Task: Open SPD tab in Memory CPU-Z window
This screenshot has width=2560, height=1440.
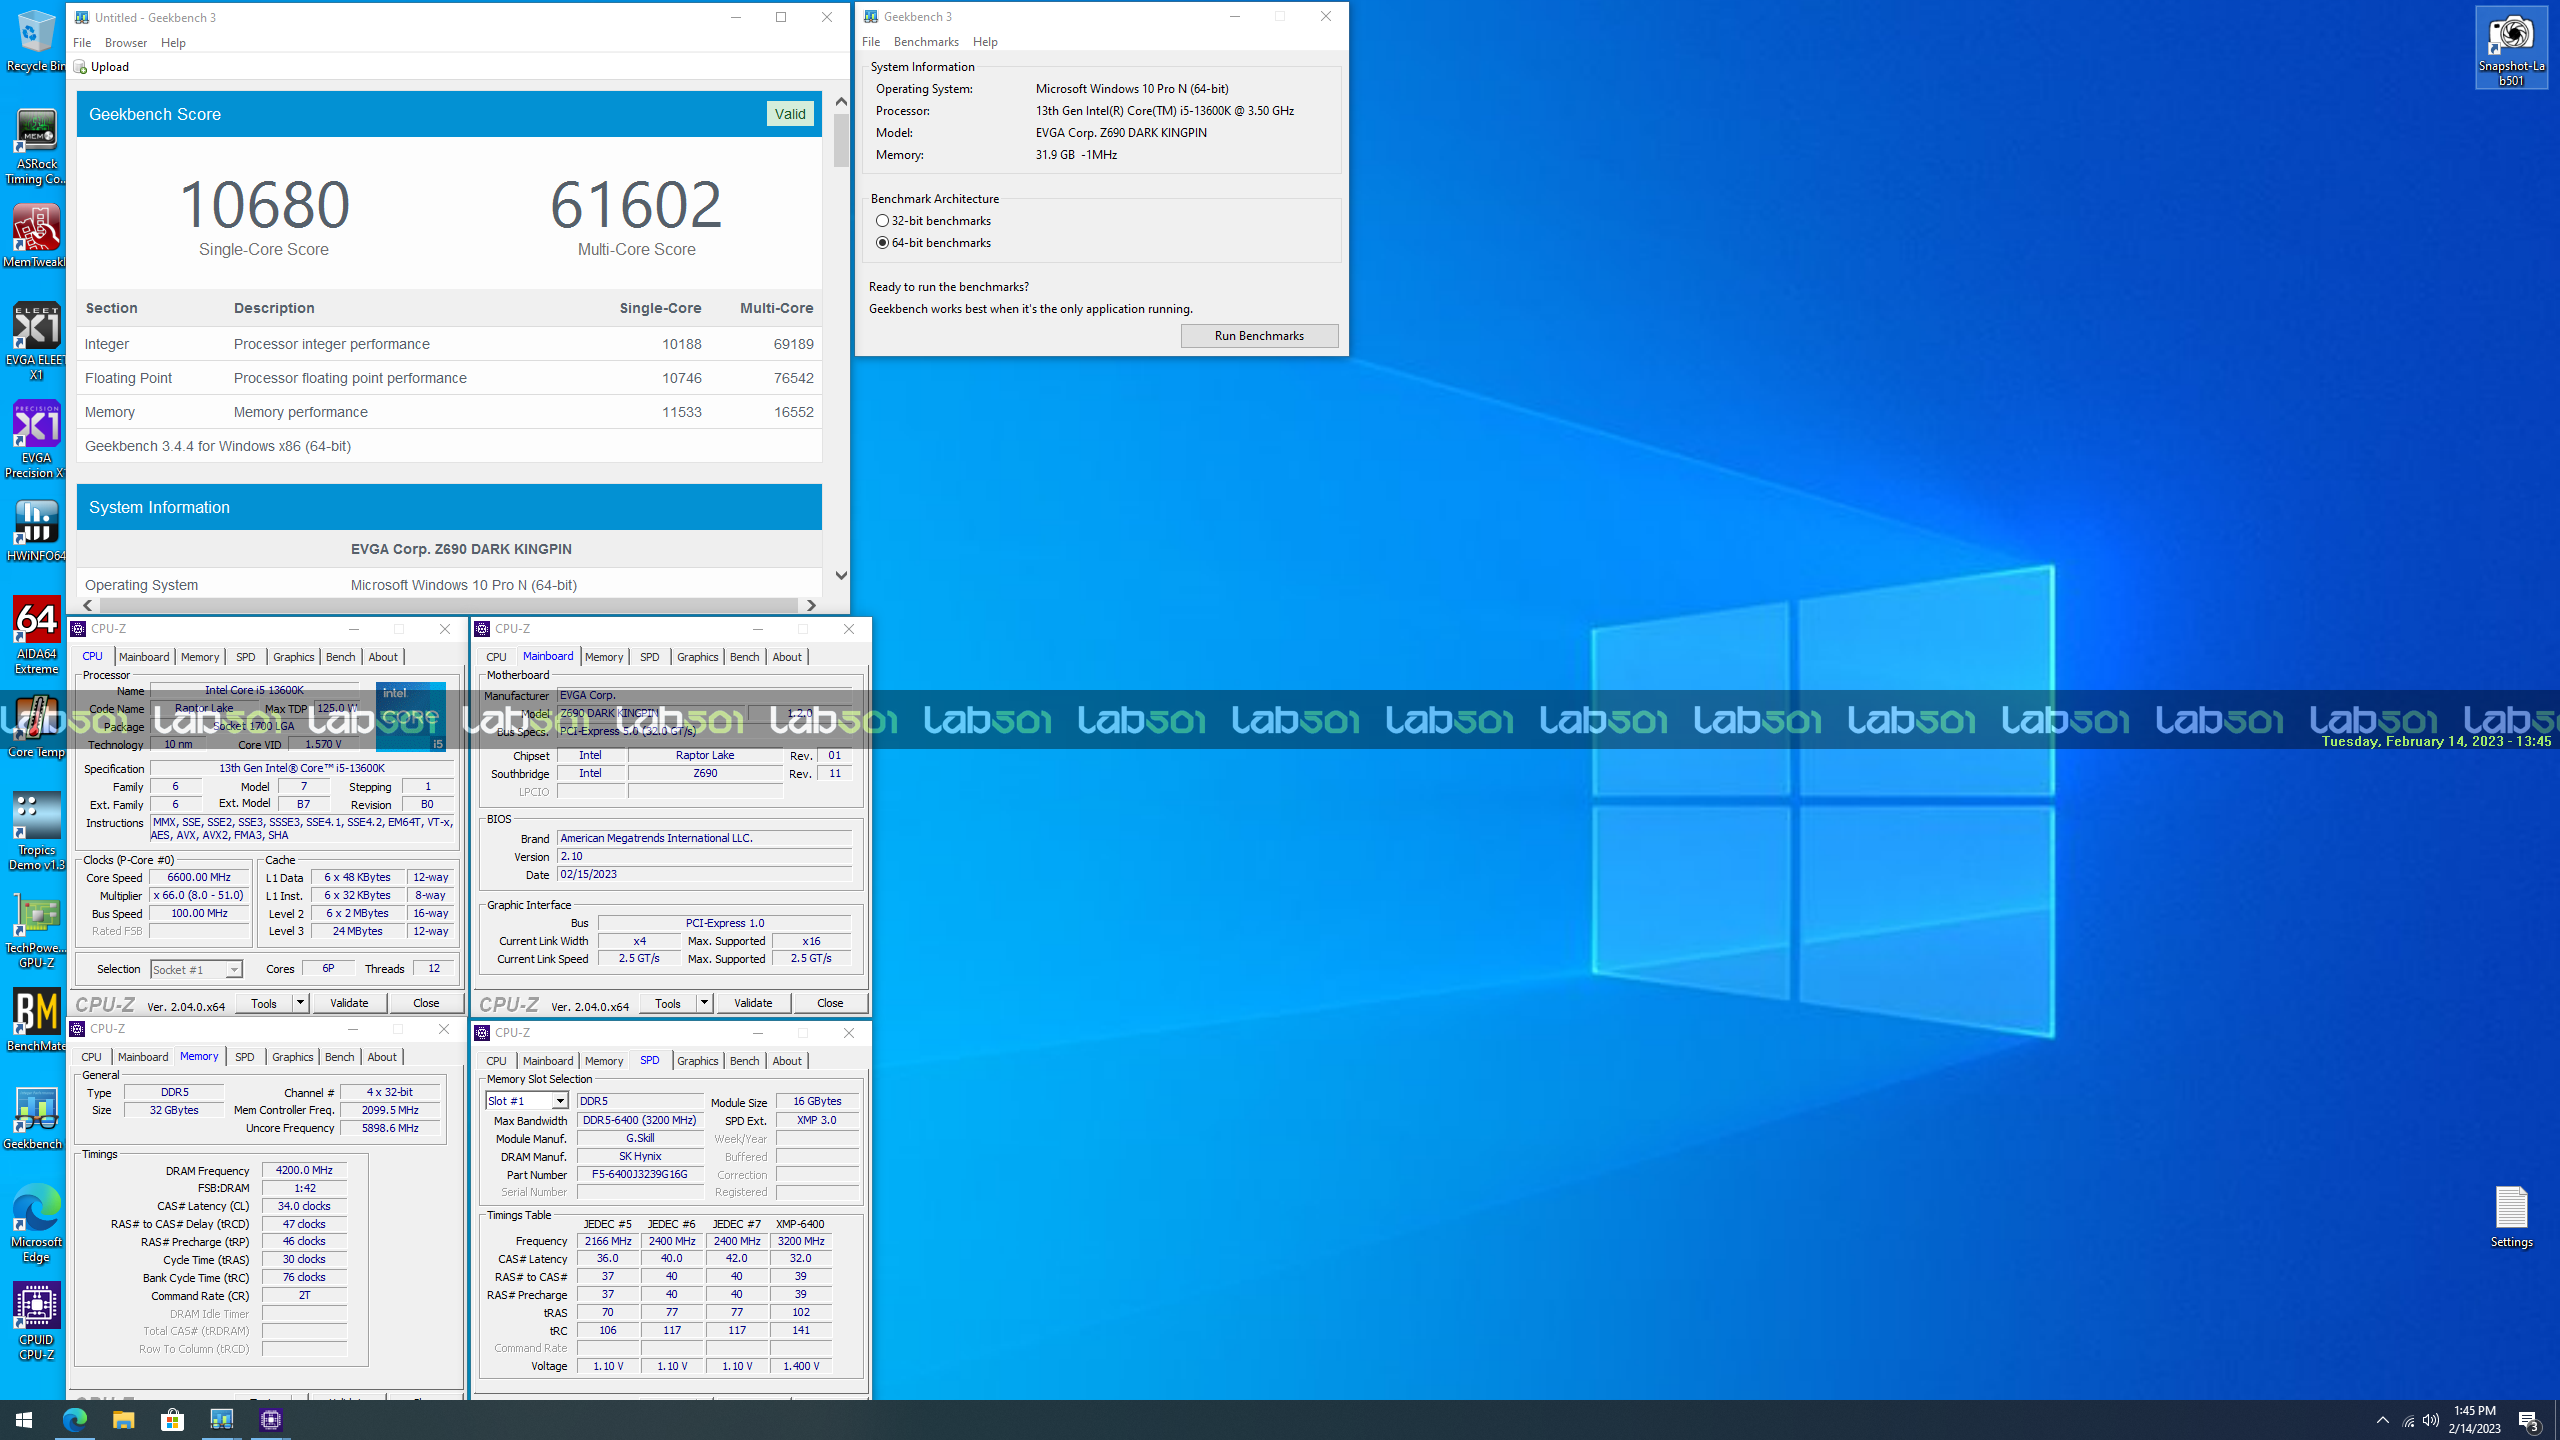Action: click(x=245, y=1057)
